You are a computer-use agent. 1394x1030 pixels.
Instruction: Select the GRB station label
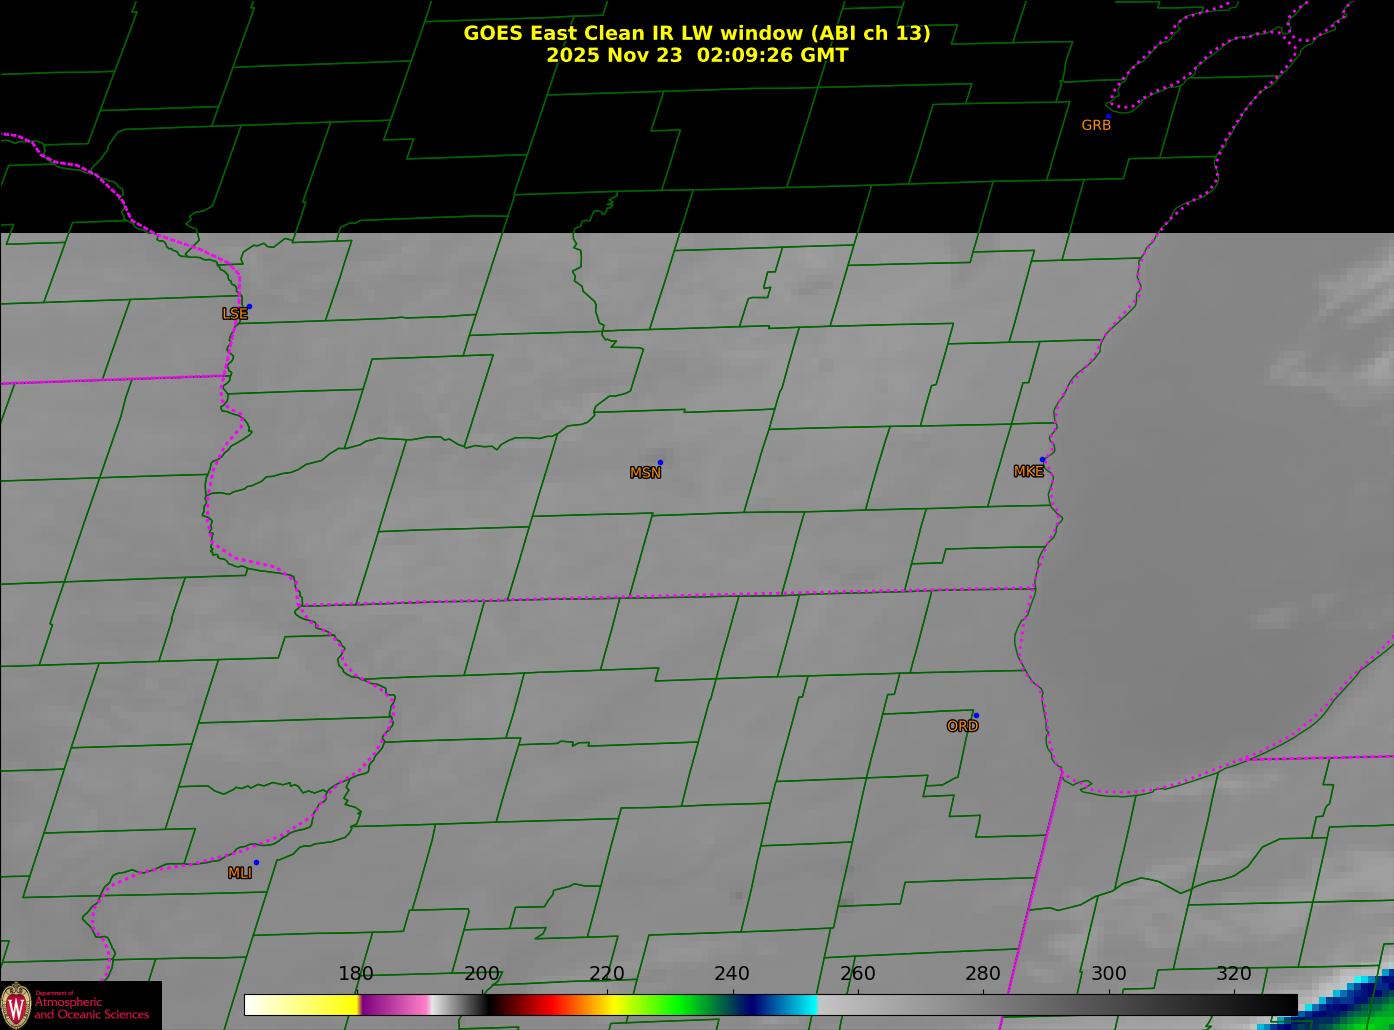[1096, 126]
